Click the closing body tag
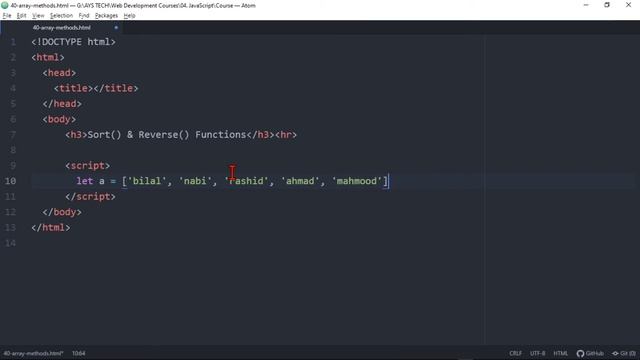Viewport: 640px width, 360px height. 62,212
